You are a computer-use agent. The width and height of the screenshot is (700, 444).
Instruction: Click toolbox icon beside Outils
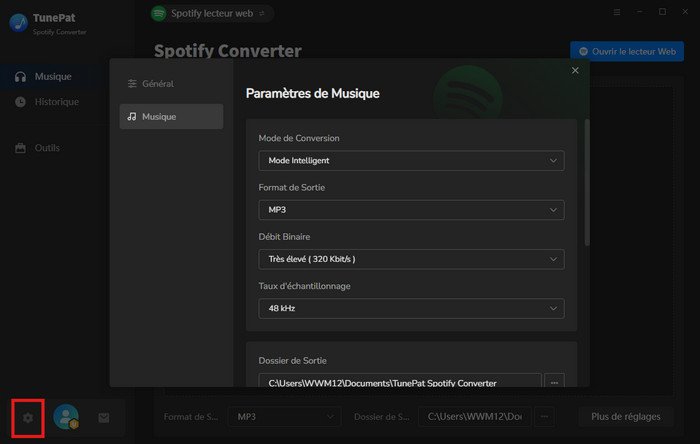20,148
